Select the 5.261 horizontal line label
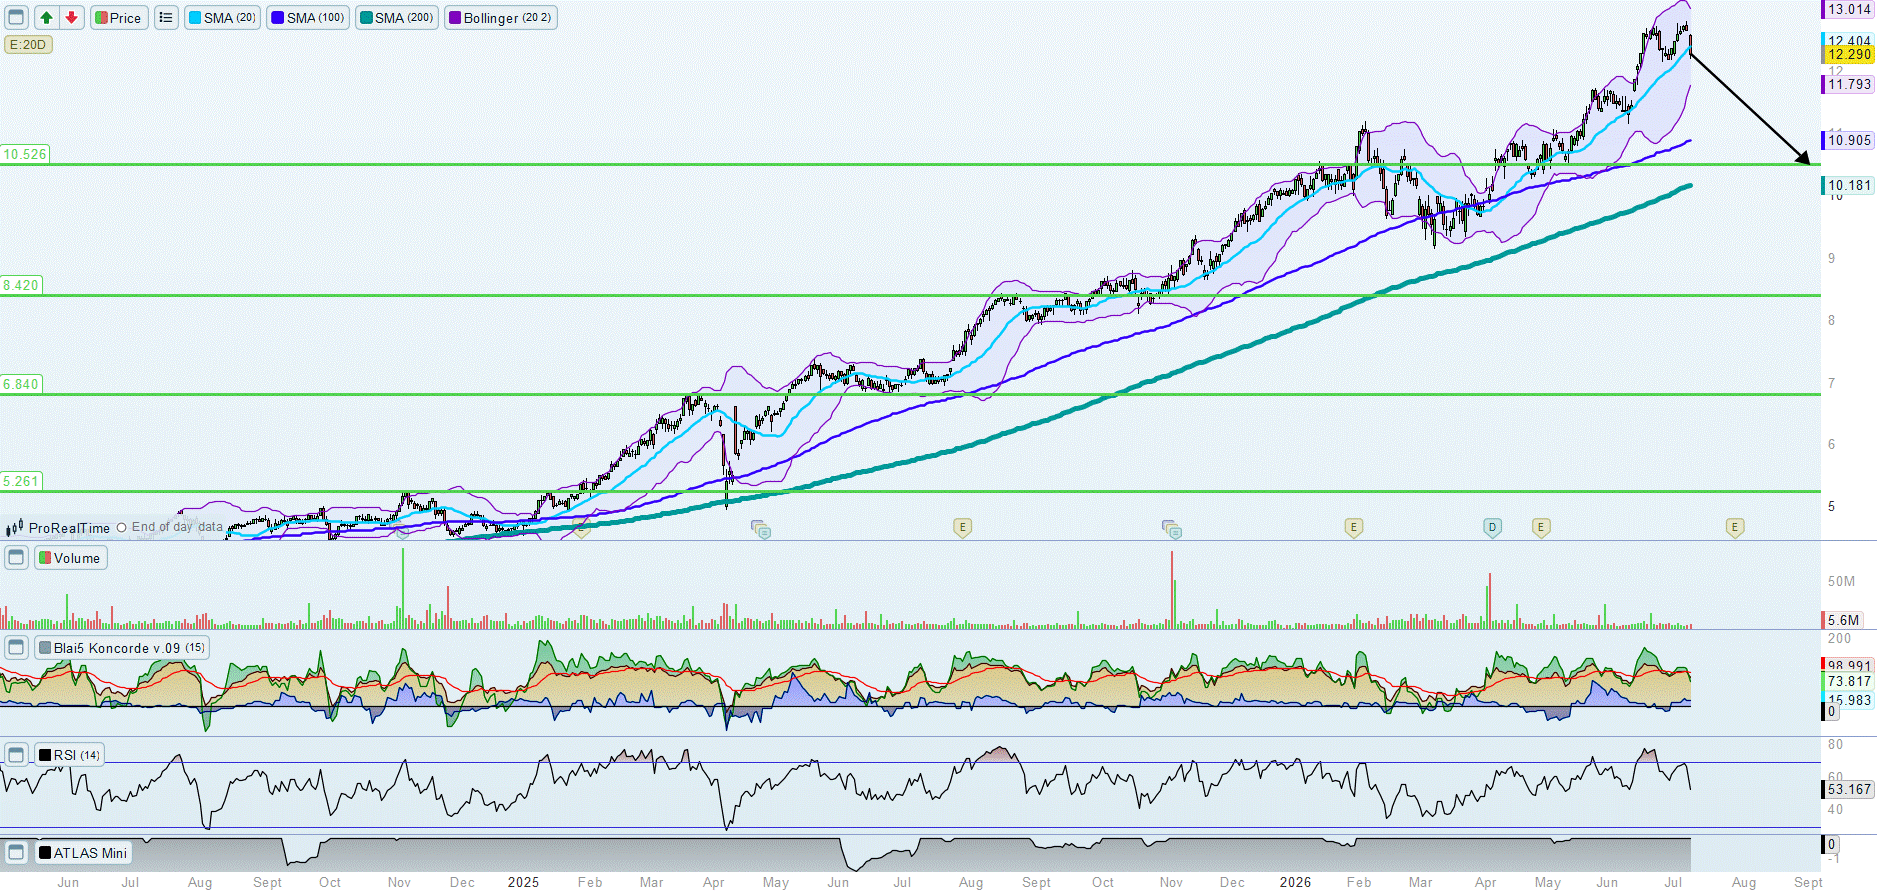Screen dimensions: 1877x891 click(x=21, y=481)
